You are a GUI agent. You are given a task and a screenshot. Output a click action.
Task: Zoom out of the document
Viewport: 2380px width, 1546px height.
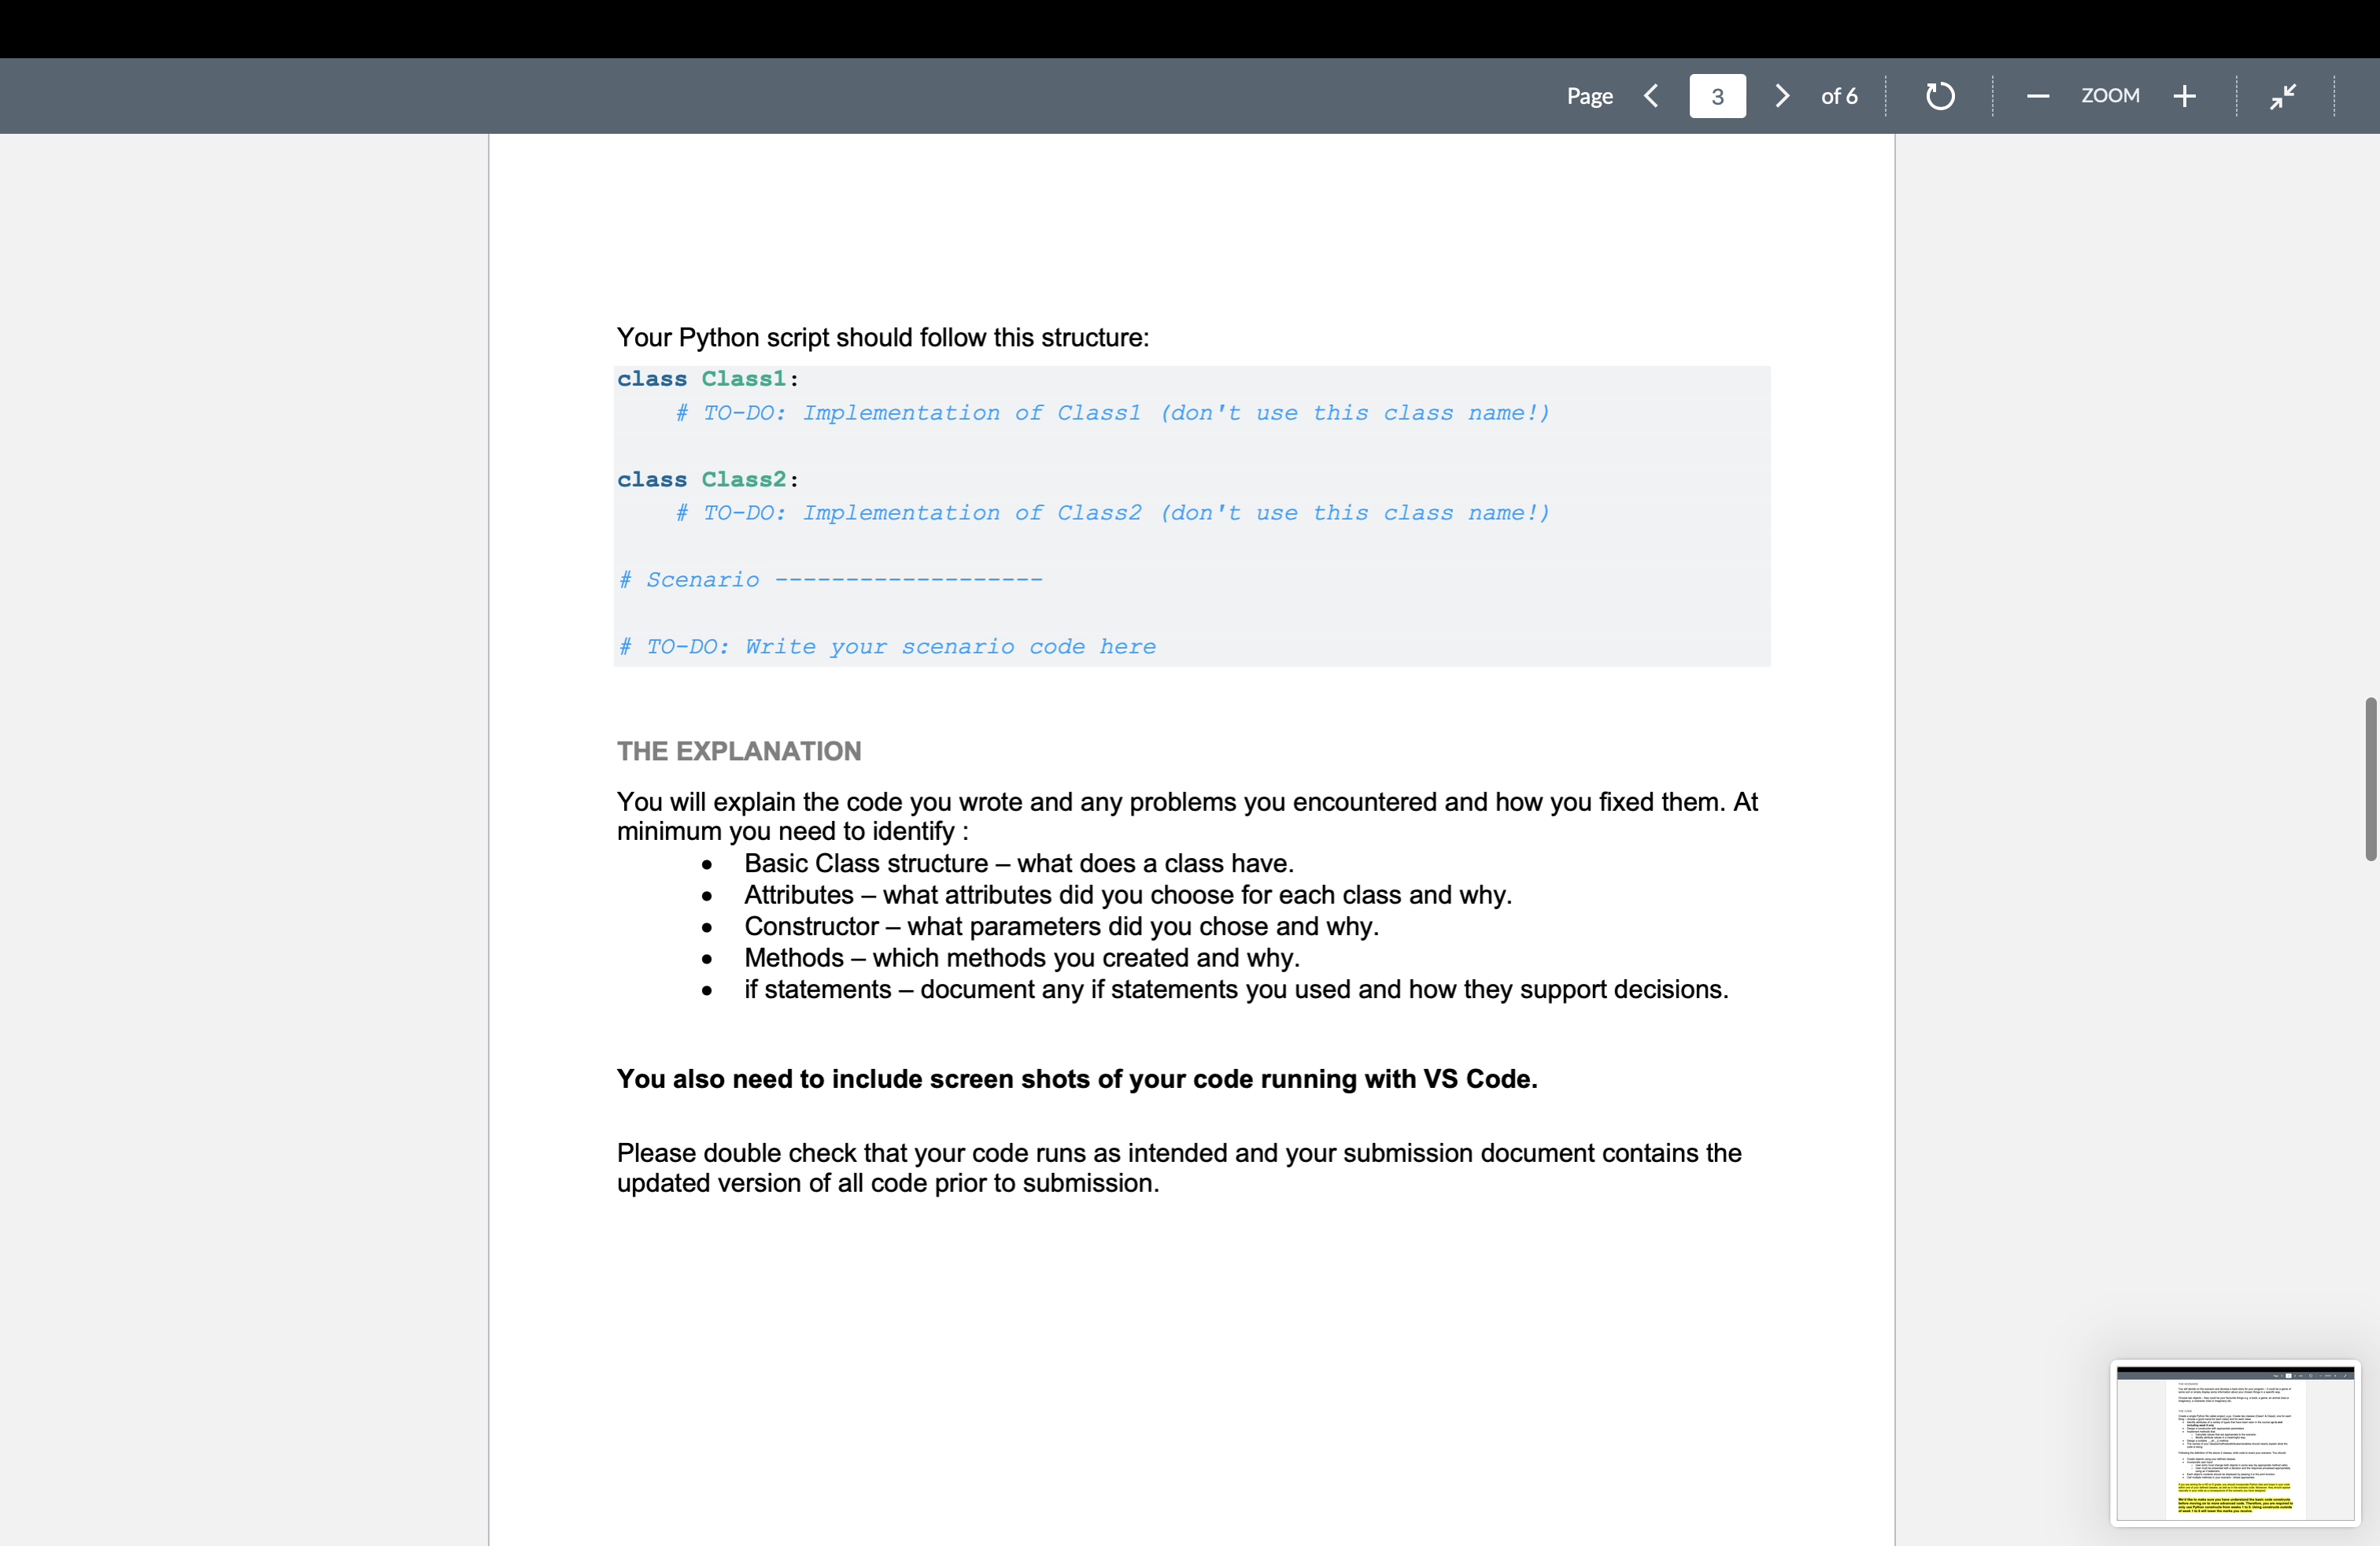coord(2037,96)
